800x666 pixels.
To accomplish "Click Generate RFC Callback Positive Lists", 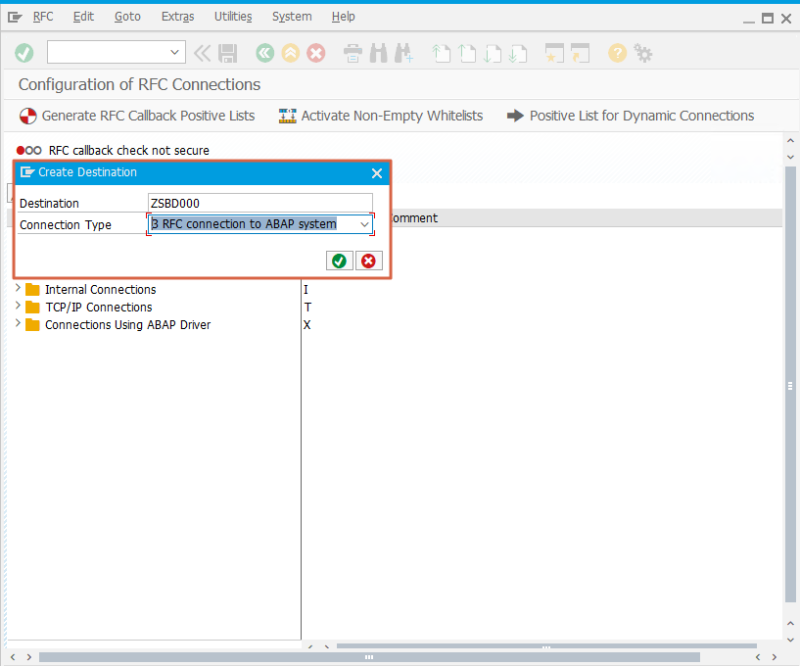I will point(137,116).
